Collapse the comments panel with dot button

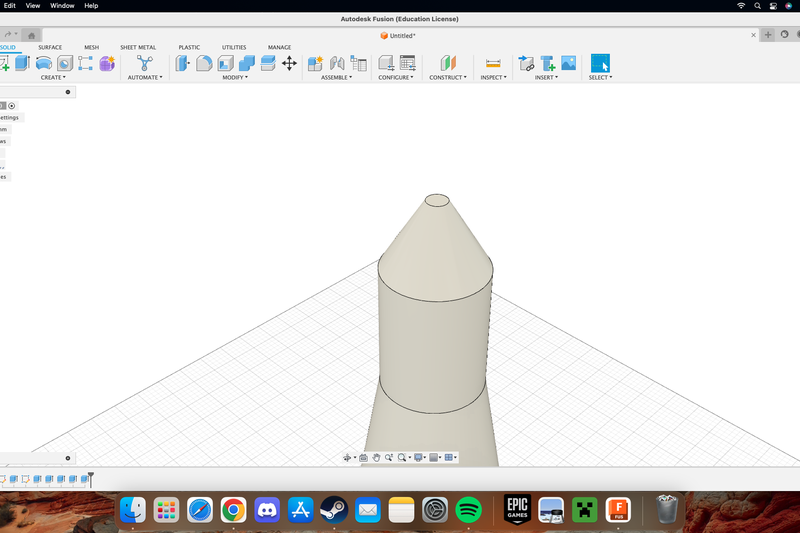click(x=67, y=458)
